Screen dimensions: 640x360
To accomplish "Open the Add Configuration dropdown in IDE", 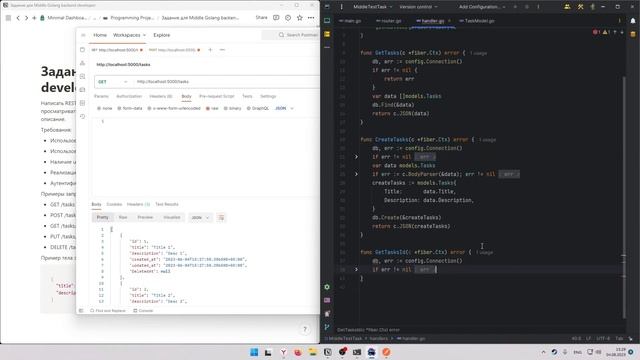I will click(482, 7).
